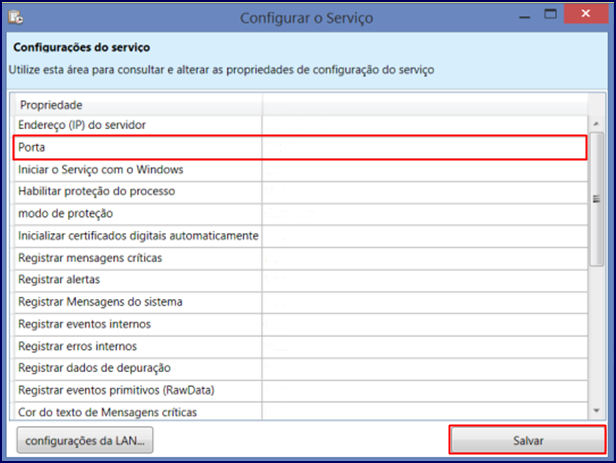Select the 'Porta' property row

(301, 148)
